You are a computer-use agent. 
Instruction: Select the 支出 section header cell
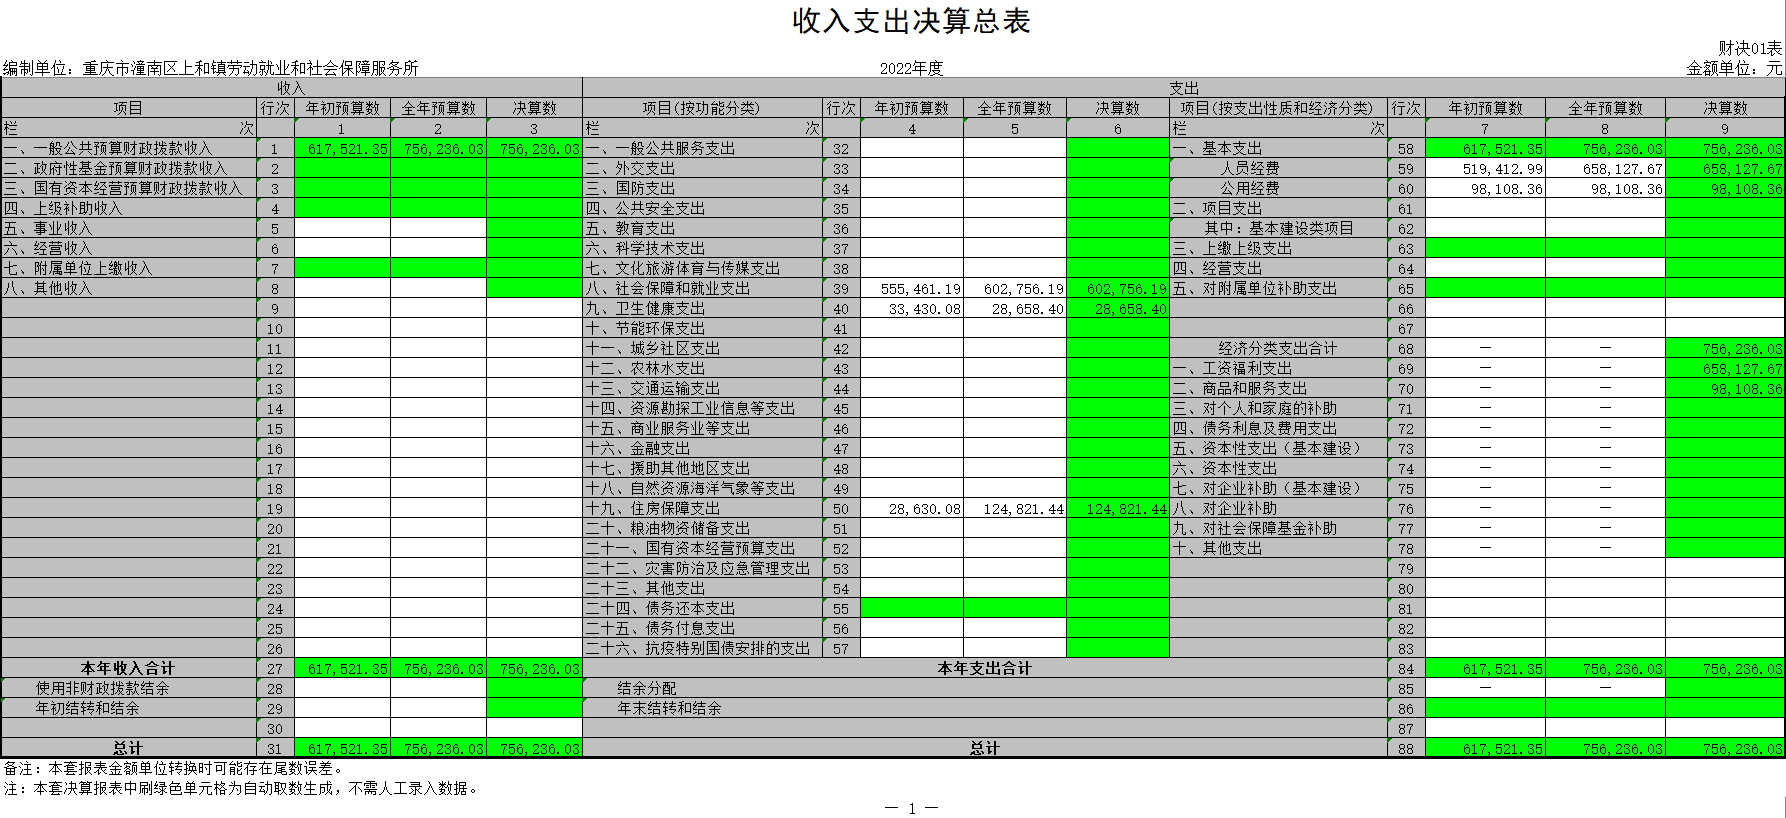(x=1184, y=88)
